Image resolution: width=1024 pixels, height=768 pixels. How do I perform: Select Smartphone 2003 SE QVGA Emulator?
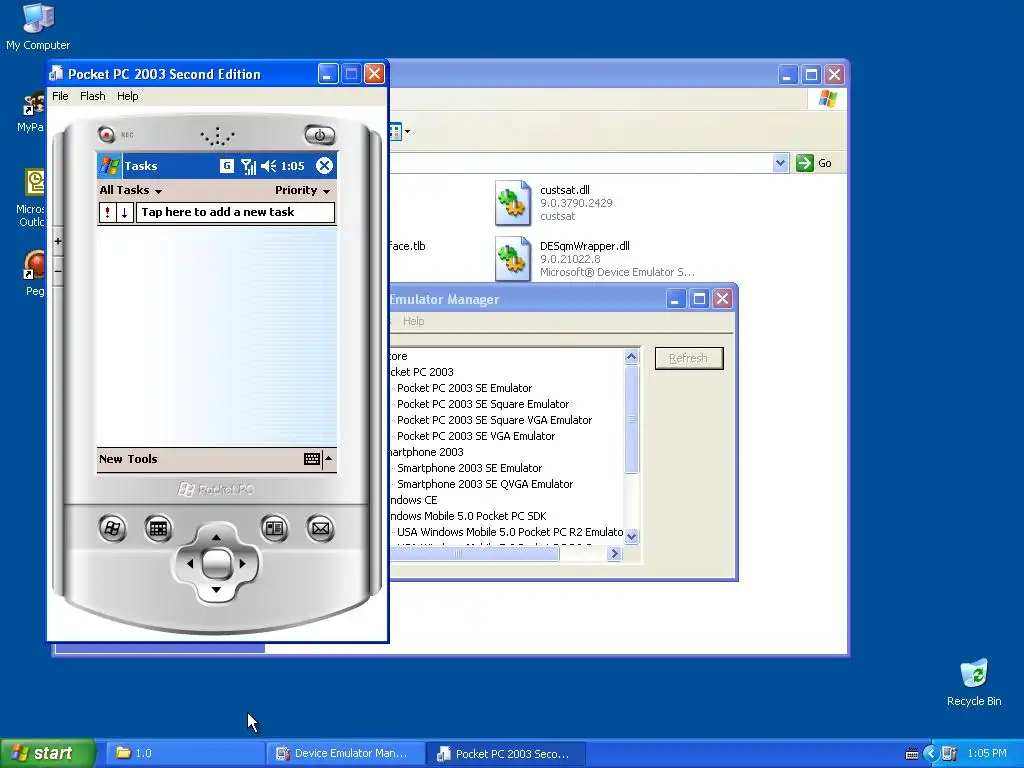point(485,484)
